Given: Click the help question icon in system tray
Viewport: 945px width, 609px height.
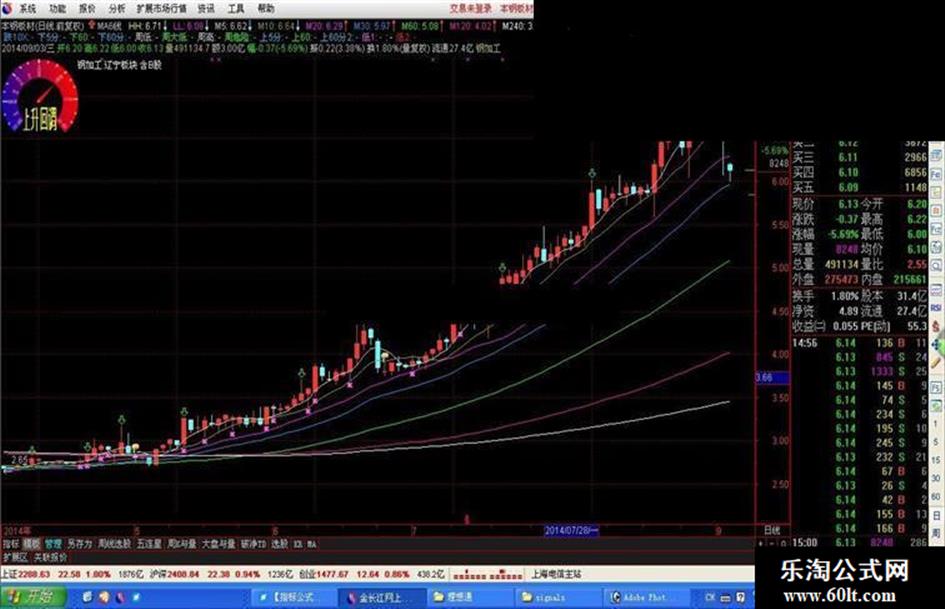Looking at the screenshot, I should (x=741, y=597).
